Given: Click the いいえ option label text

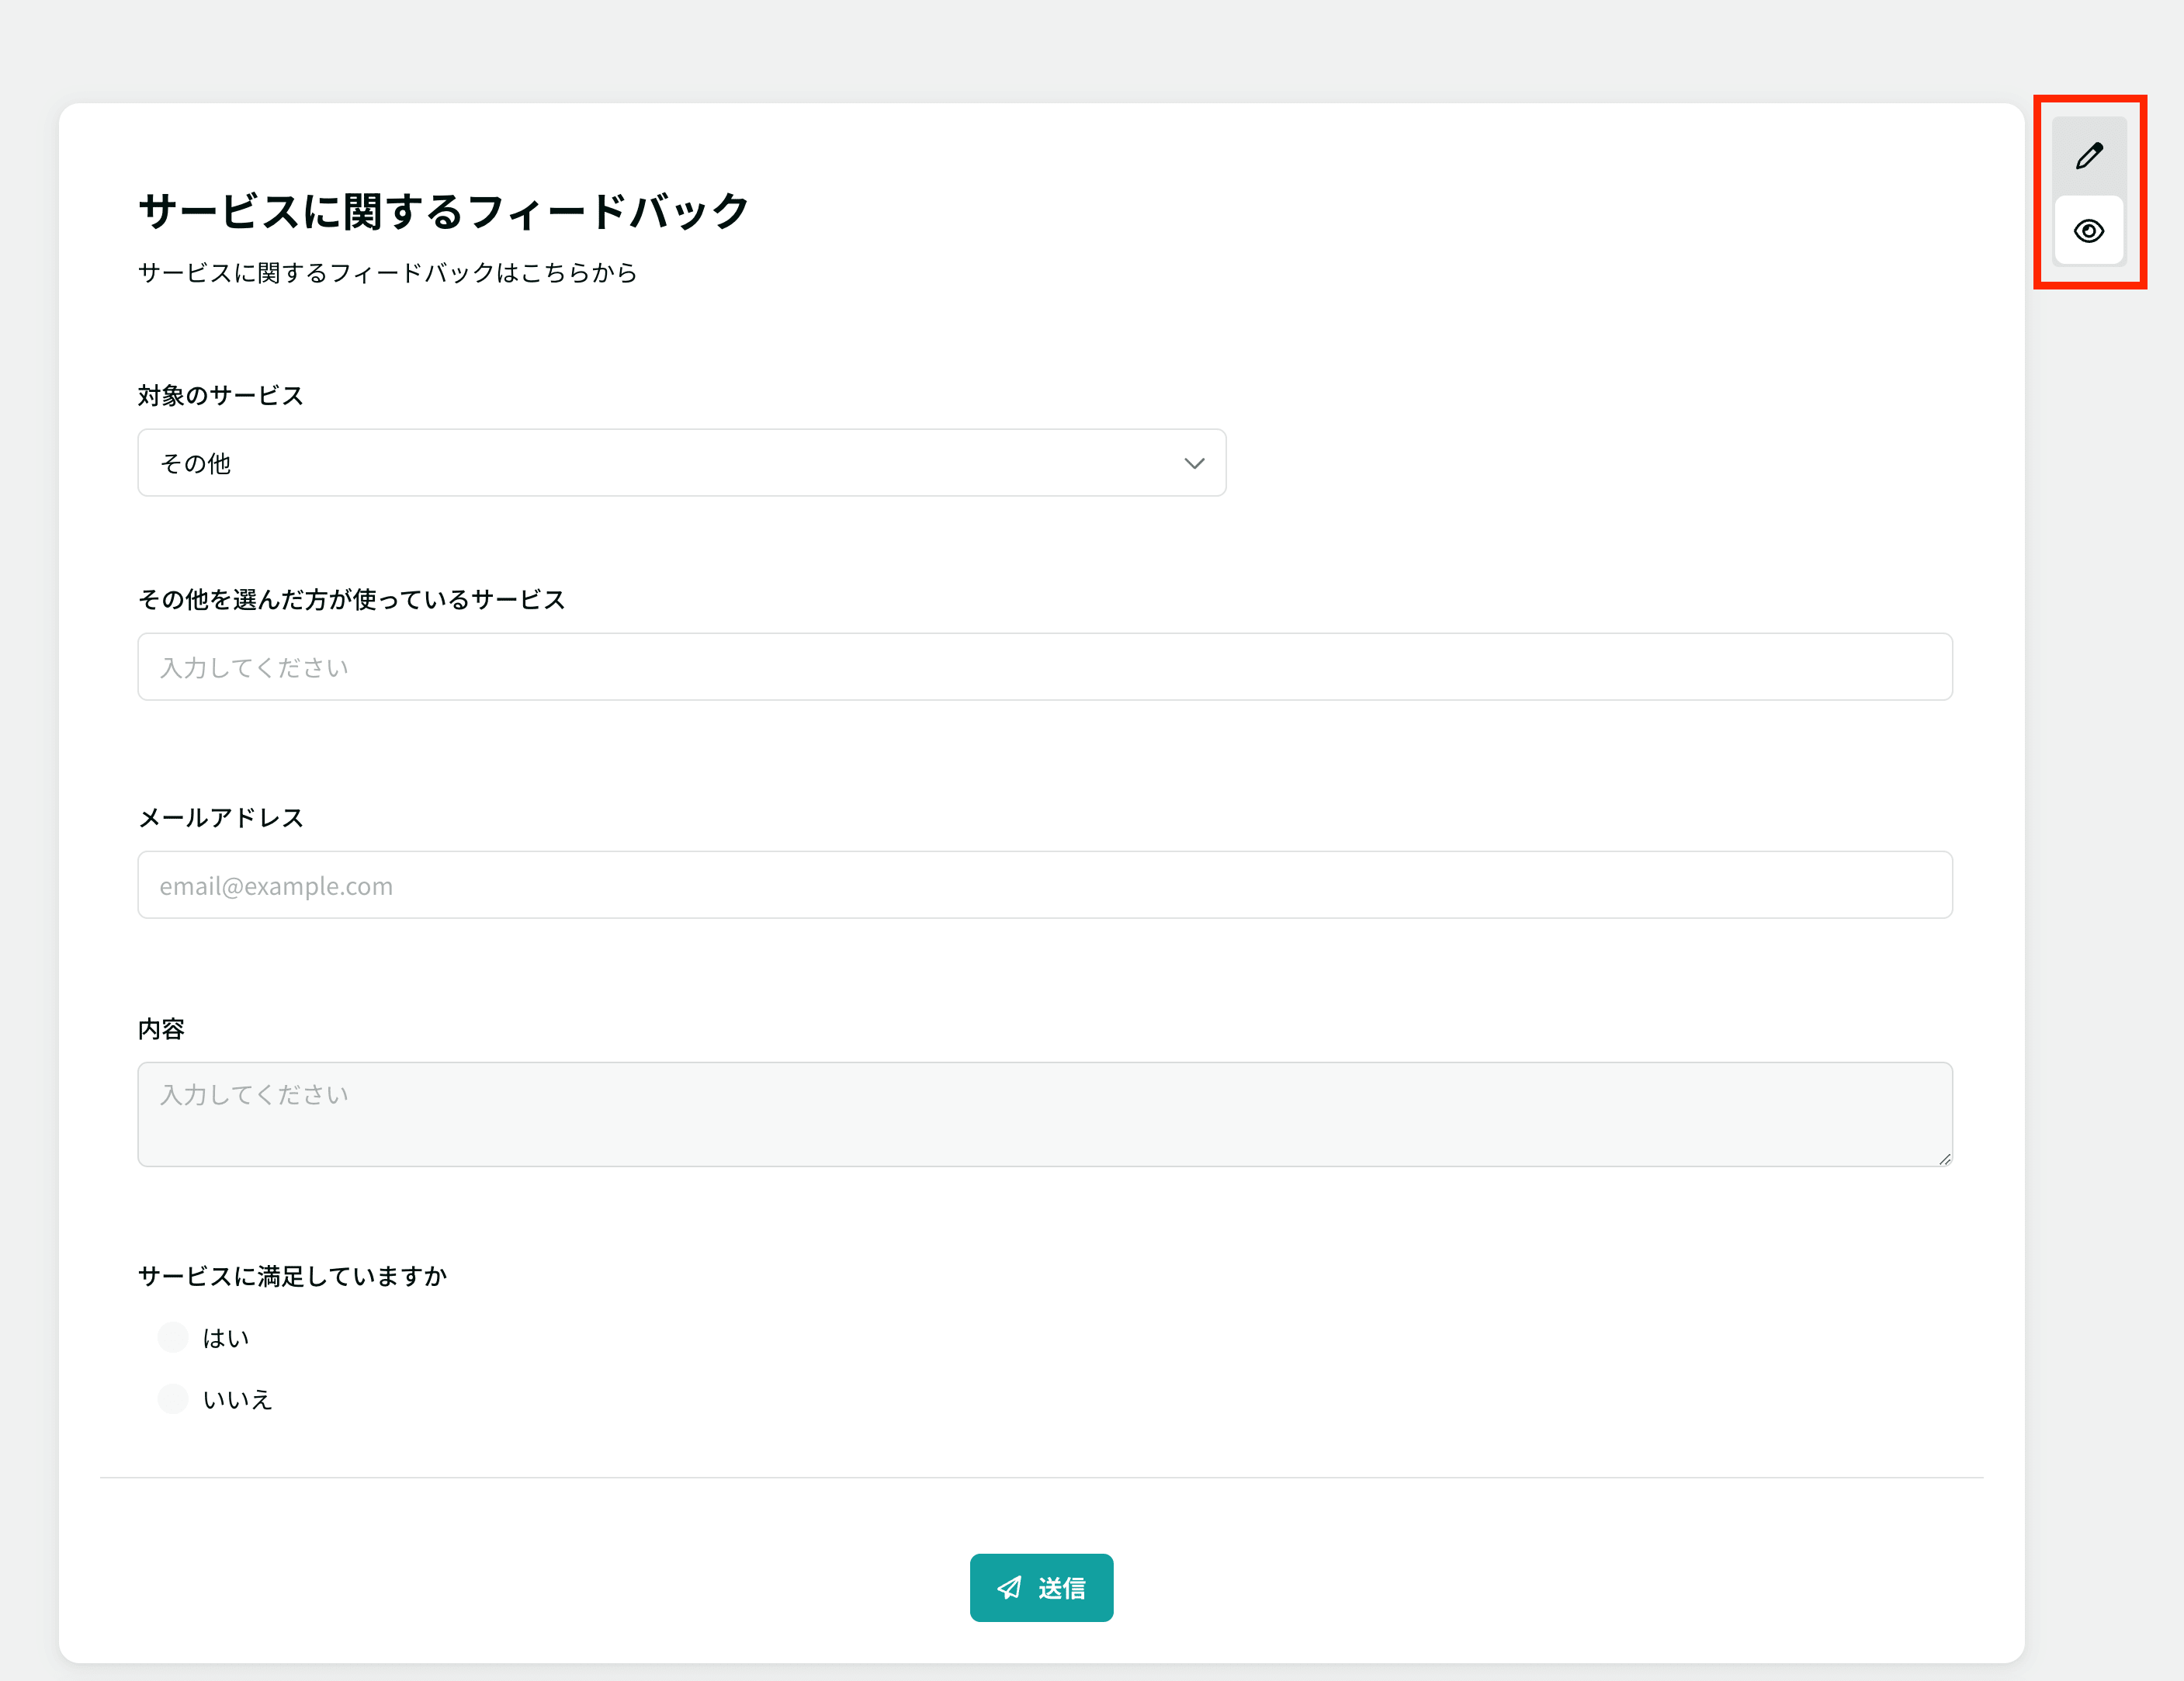Looking at the screenshot, I should click(x=238, y=1399).
